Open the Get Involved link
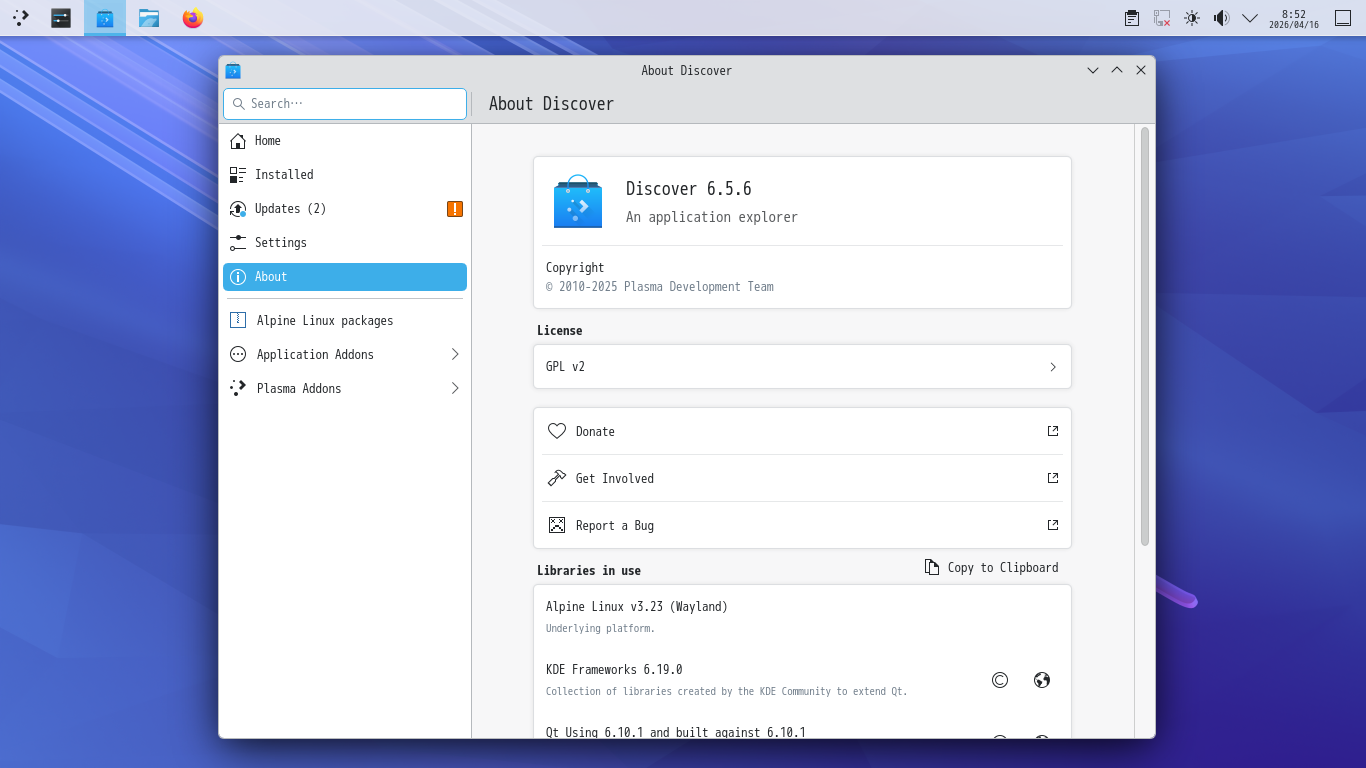This screenshot has width=1366, height=768. [802, 478]
